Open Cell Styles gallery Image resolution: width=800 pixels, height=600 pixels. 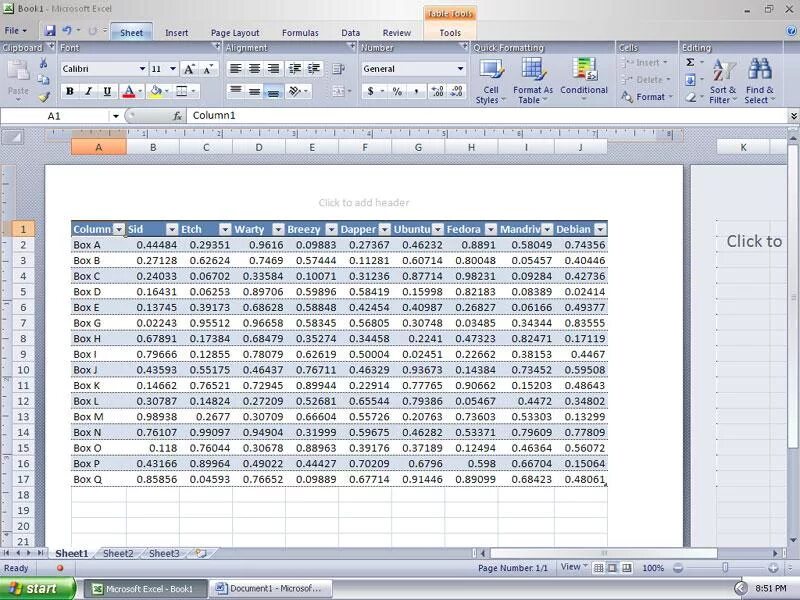coord(490,81)
